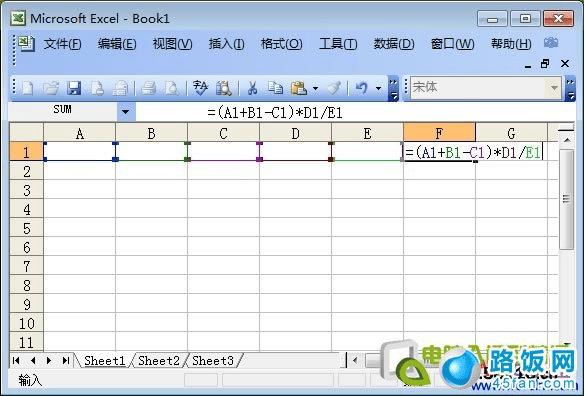This screenshot has width=584, height=396.
Task: Open Print Preview icon
Action: pyautogui.click(x=171, y=88)
